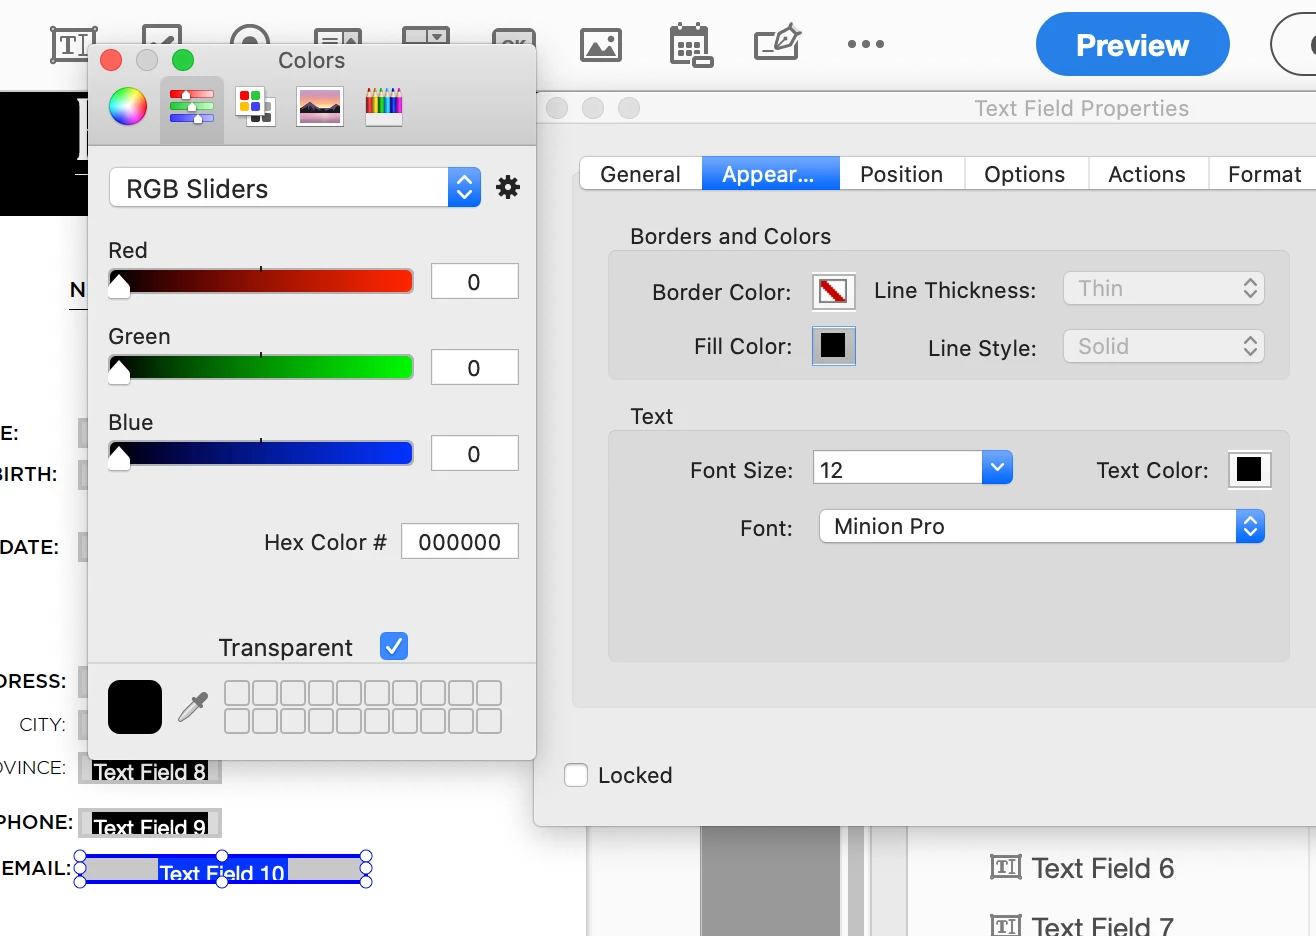Toggle the Transparent checkbox
This screenshot has height=936, width=1316.
pyautogui.click(x=394, y=646)
